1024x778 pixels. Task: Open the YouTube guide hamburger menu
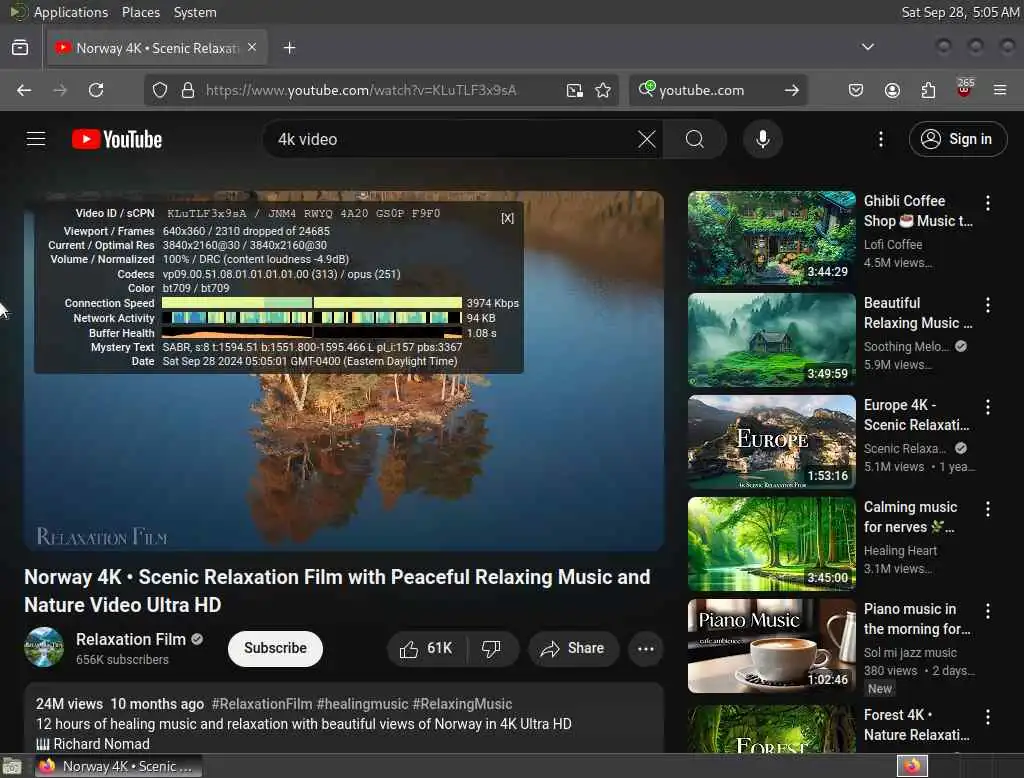pos(36,139)
